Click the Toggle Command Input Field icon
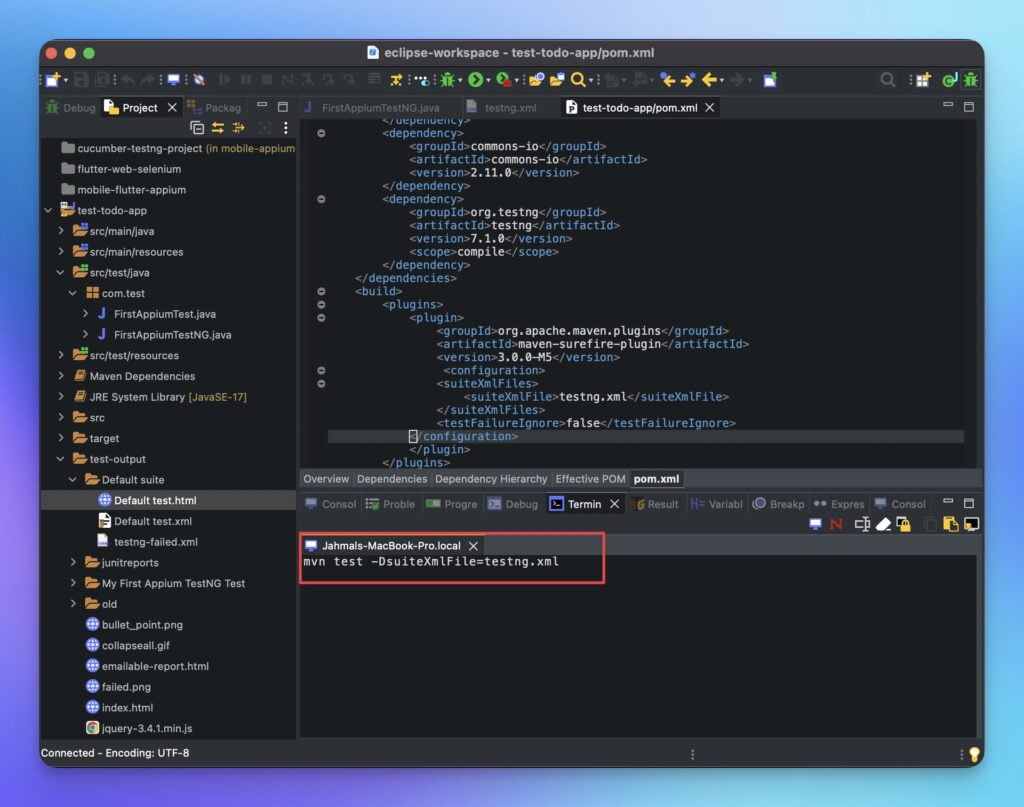The height and width of the screenshot is (807, 1024). [x=862, y=524]
